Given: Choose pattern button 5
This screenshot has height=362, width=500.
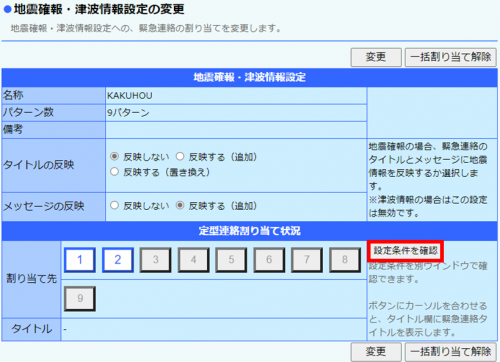Looking at the screenshot, I should [x=231, y=260].
